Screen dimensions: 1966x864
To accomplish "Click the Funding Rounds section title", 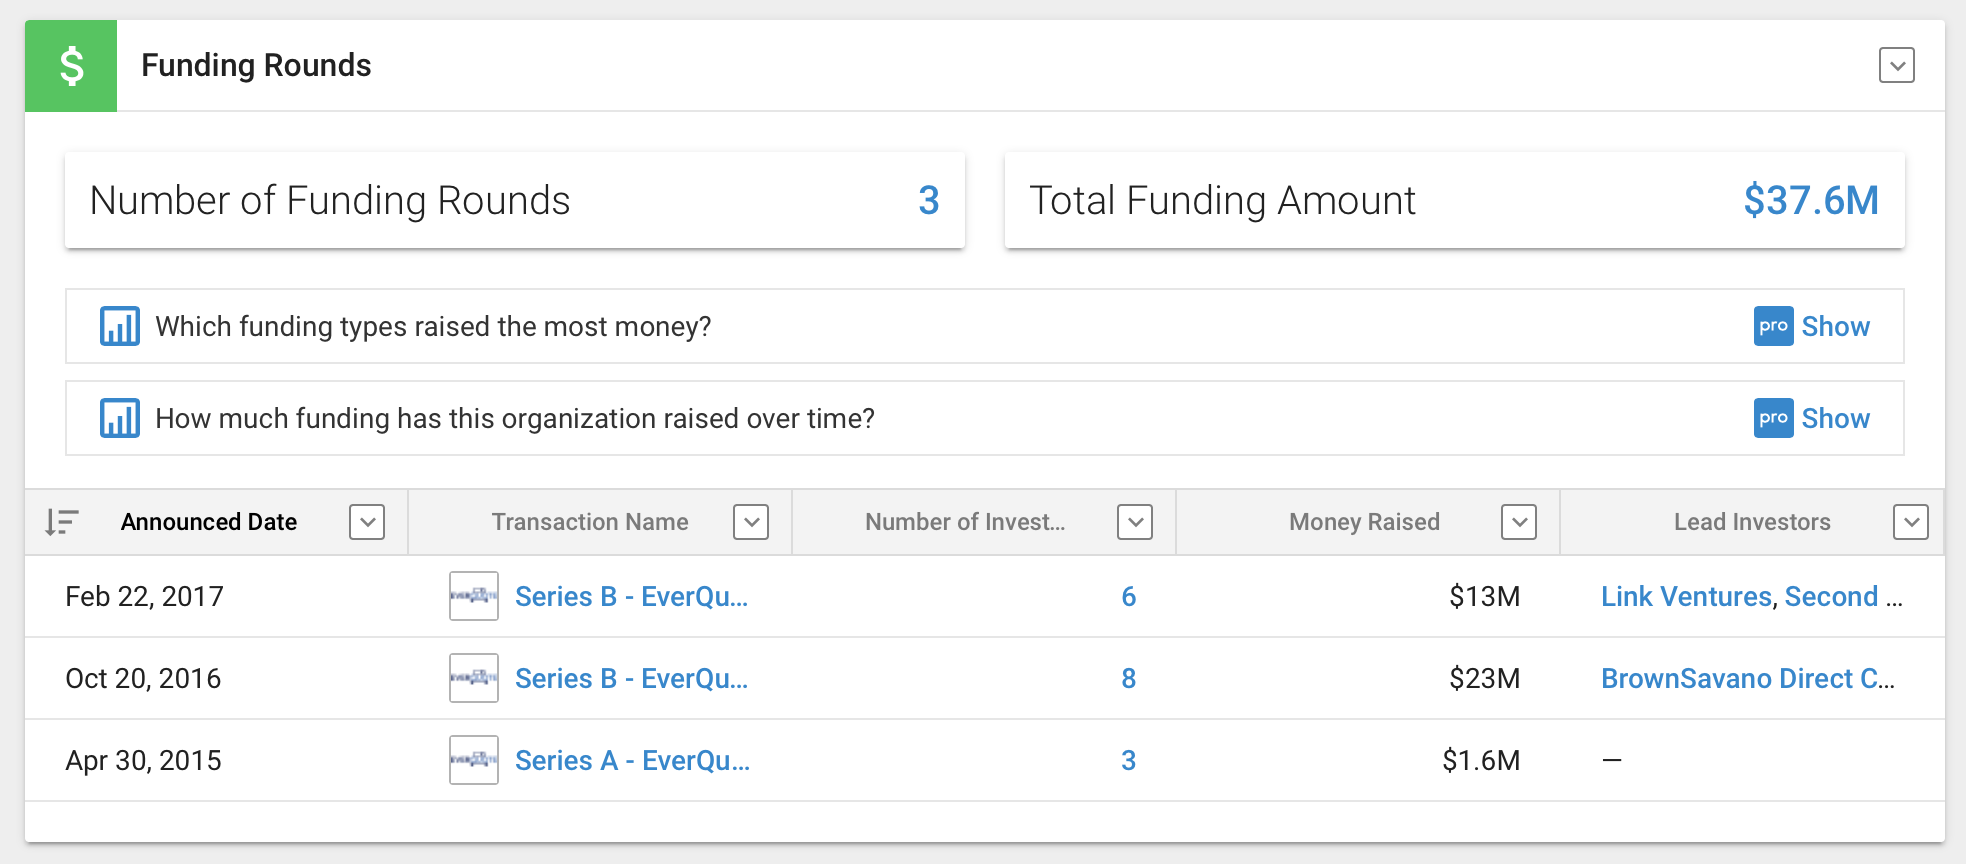I will (256, 65).
